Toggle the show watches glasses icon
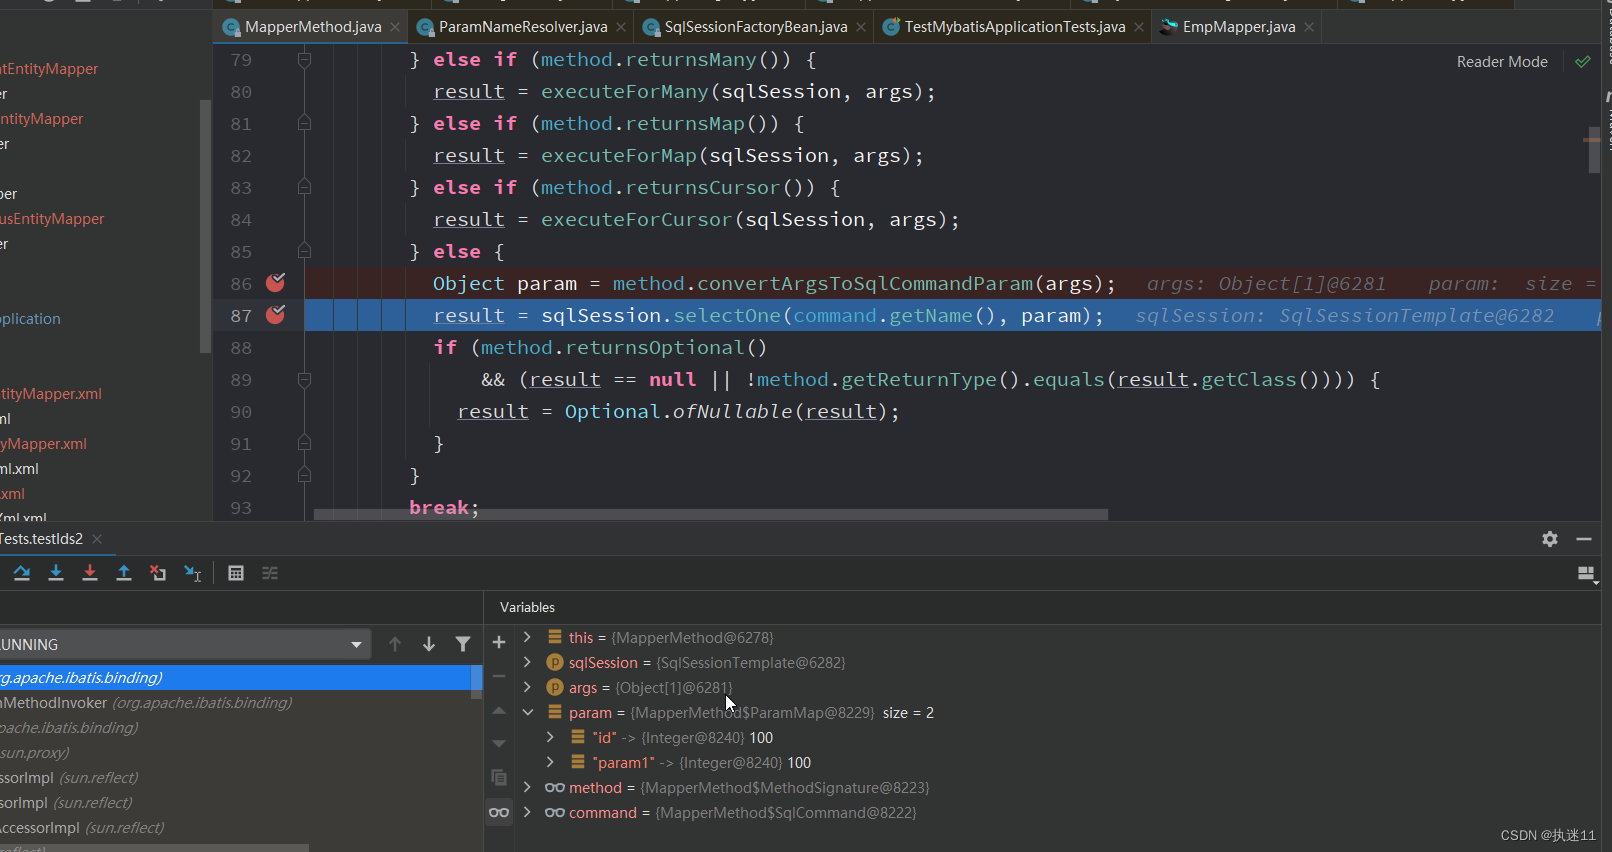The width and height of the screenshot is (1612, 852). 499,812
